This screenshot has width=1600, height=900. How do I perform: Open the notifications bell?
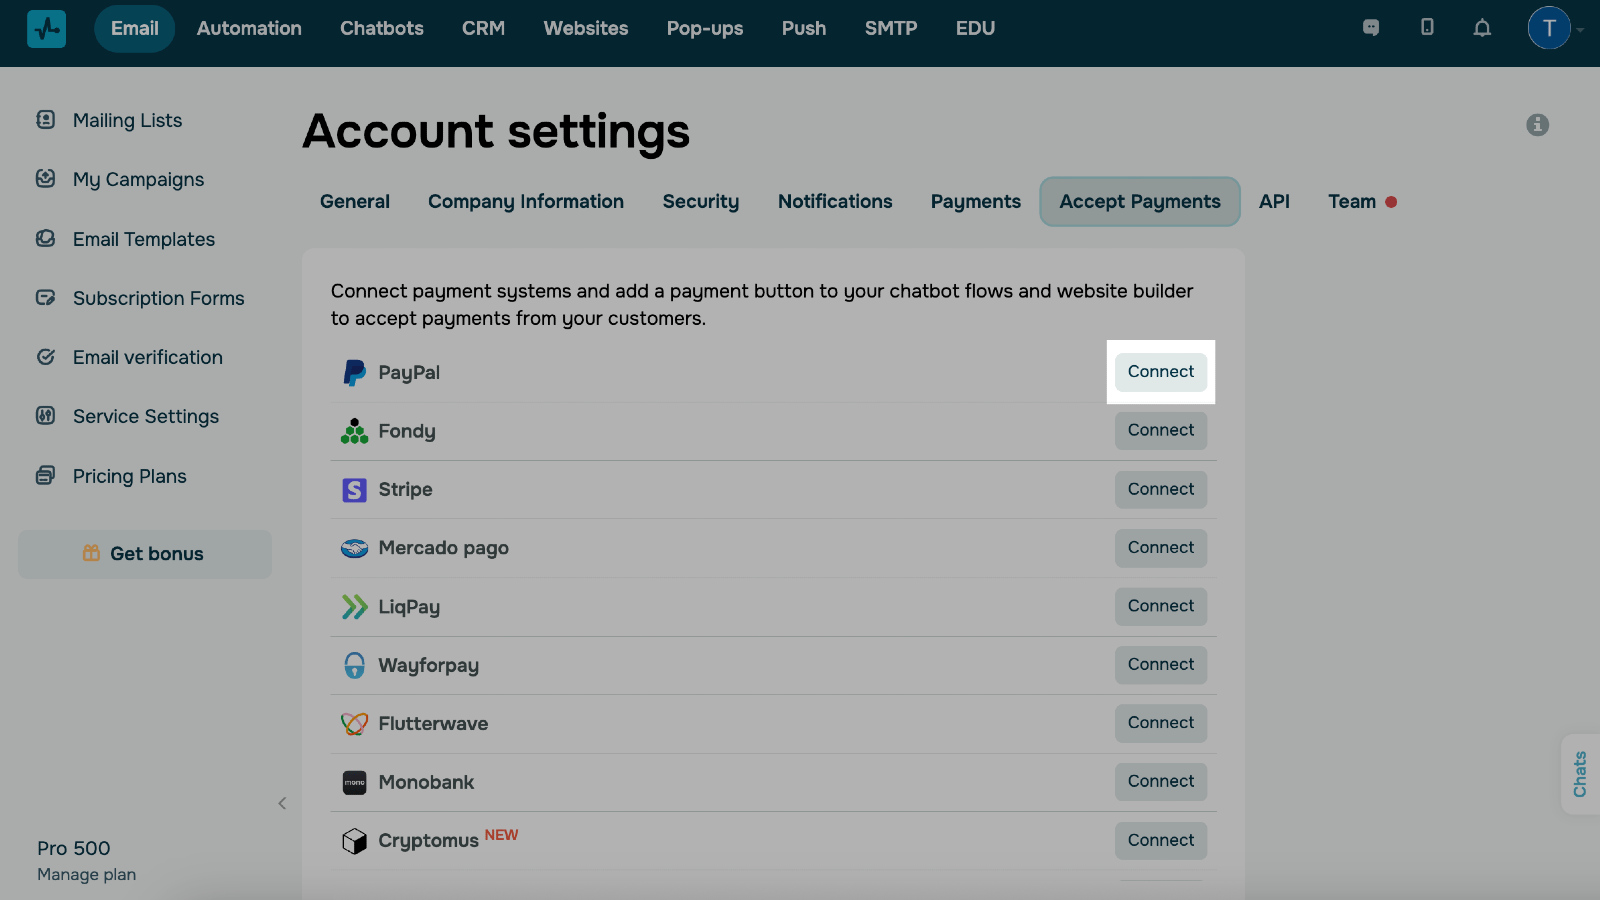pos(1482,28)
